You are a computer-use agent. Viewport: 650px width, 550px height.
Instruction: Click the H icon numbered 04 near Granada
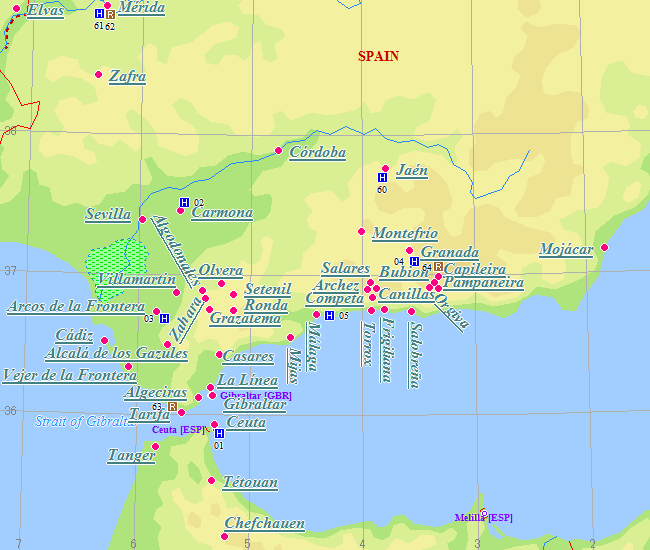point(414,261)
